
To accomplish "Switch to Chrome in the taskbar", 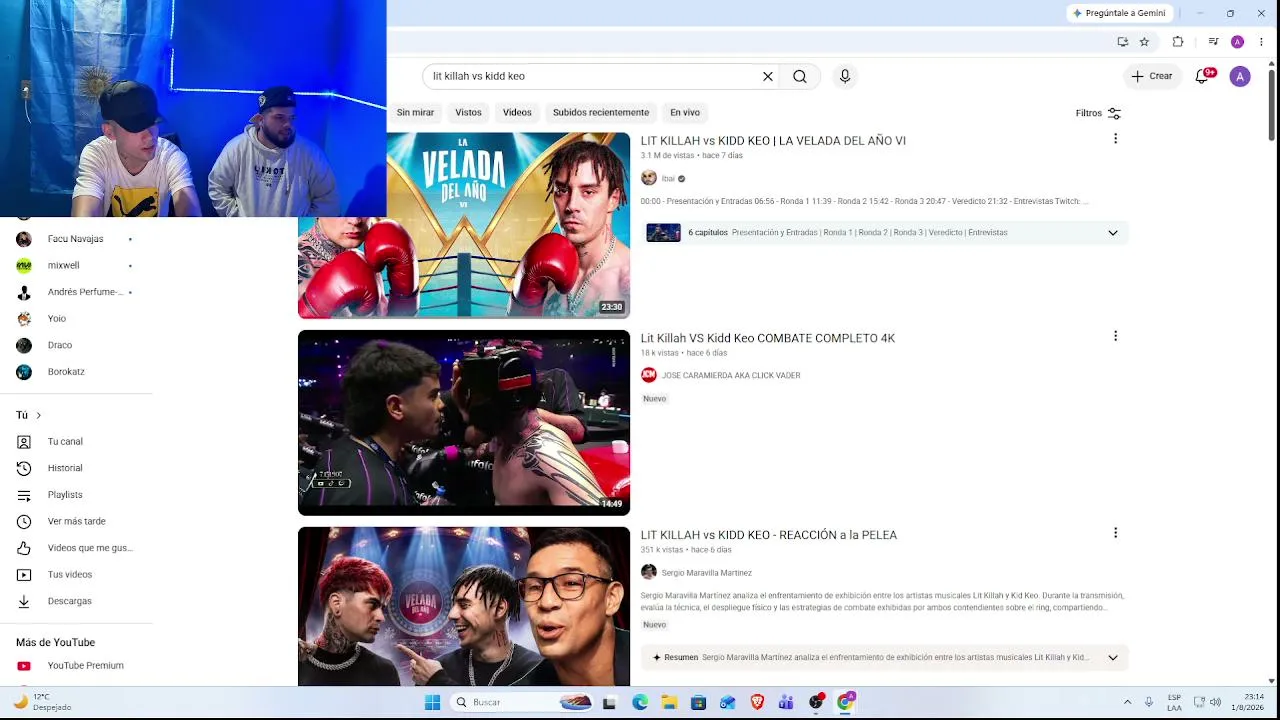I will click(x=845, y=702).
